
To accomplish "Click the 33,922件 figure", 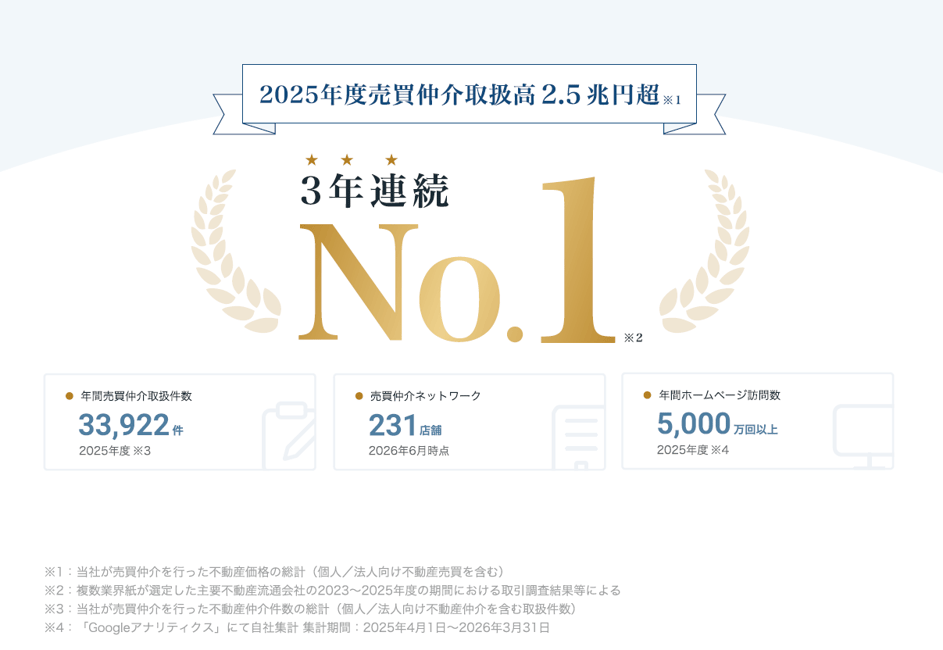I will point(131,425).
